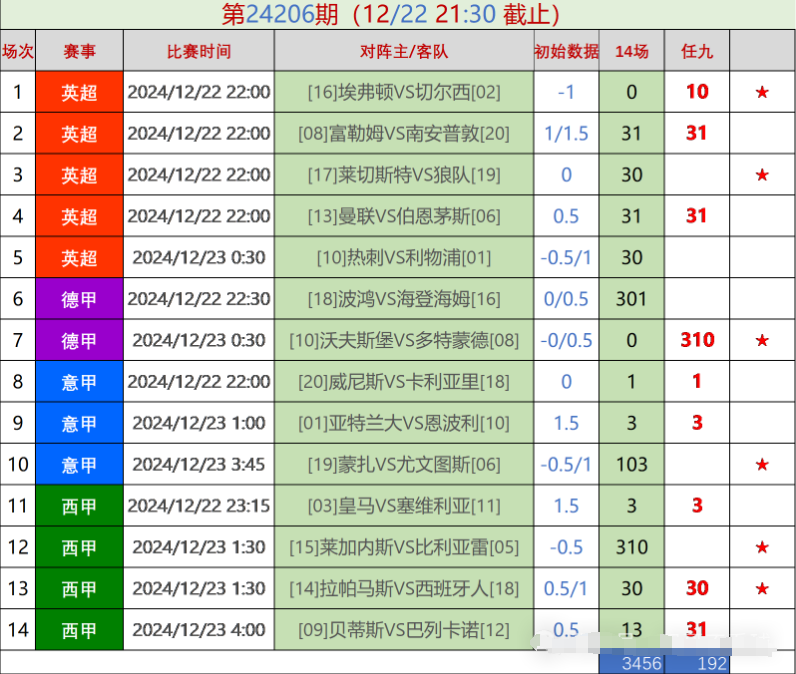Click the 赛事 column header
The height and width of the screenshot is (674, 796).
pyautogui.click(x=79, y=51)
